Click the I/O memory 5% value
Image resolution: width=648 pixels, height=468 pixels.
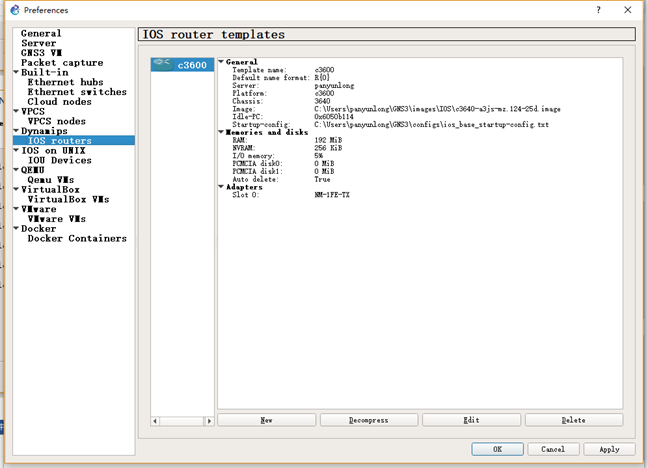tap(319, 156)
